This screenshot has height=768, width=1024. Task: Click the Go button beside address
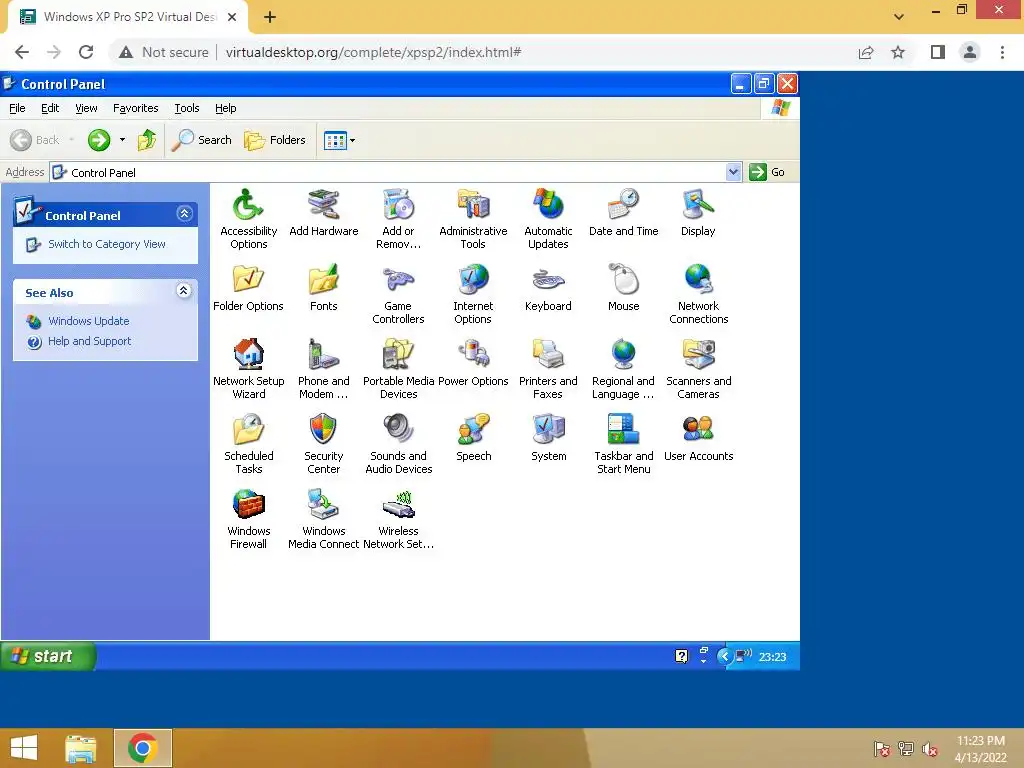pyautogui.click(x=767, y=172)
